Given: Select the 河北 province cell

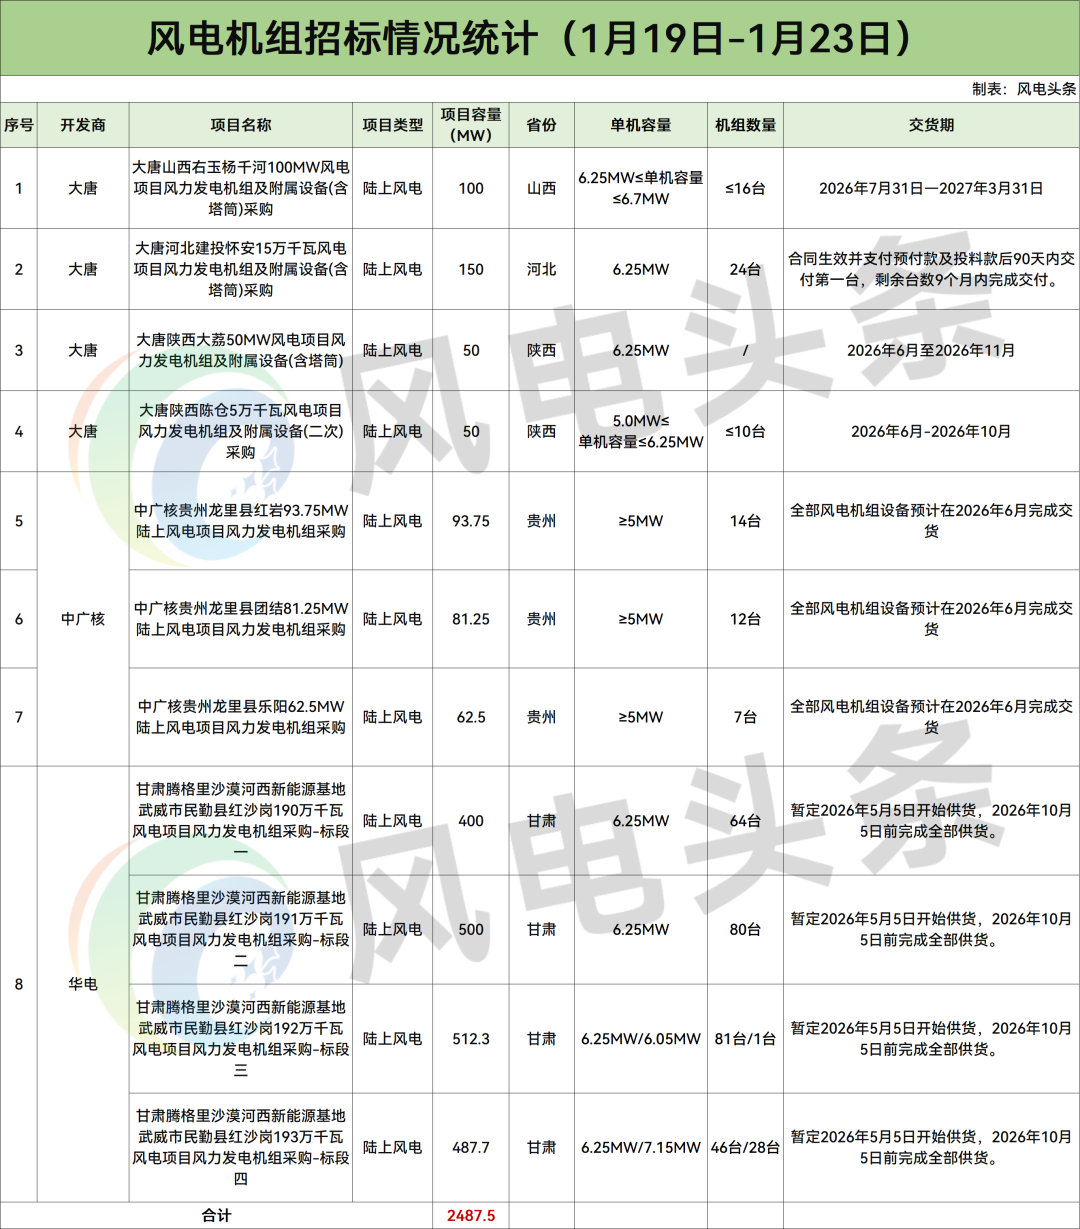Looking at the screenshot, I should 541,269.
